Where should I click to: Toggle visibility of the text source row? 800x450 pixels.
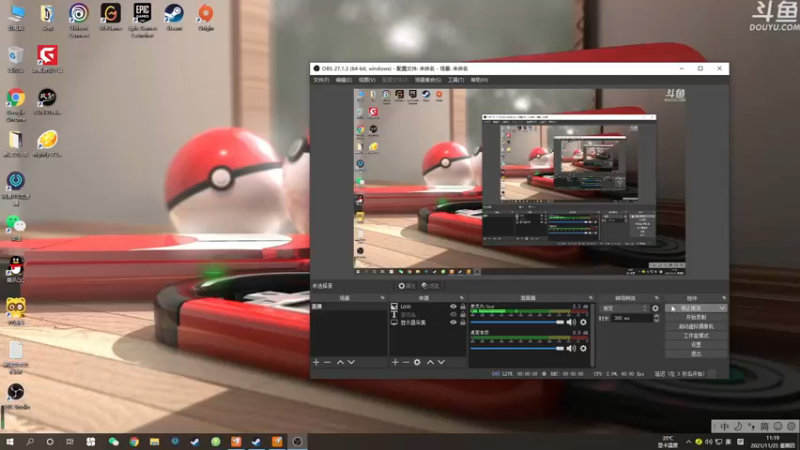coord(453,315)
